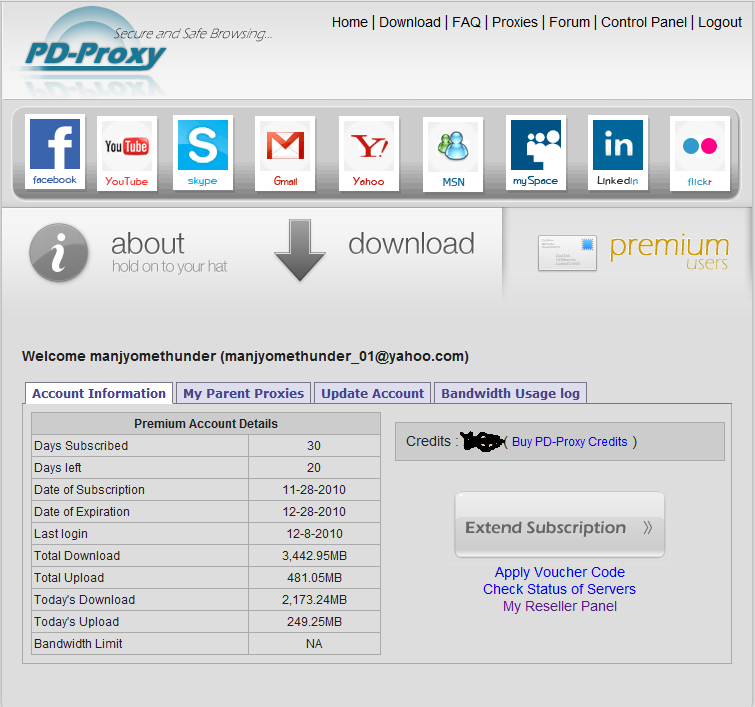The width and height of the screenshot is (755, 707).
Task: Click the Yahoo icon tile
Action: [369, 153]
